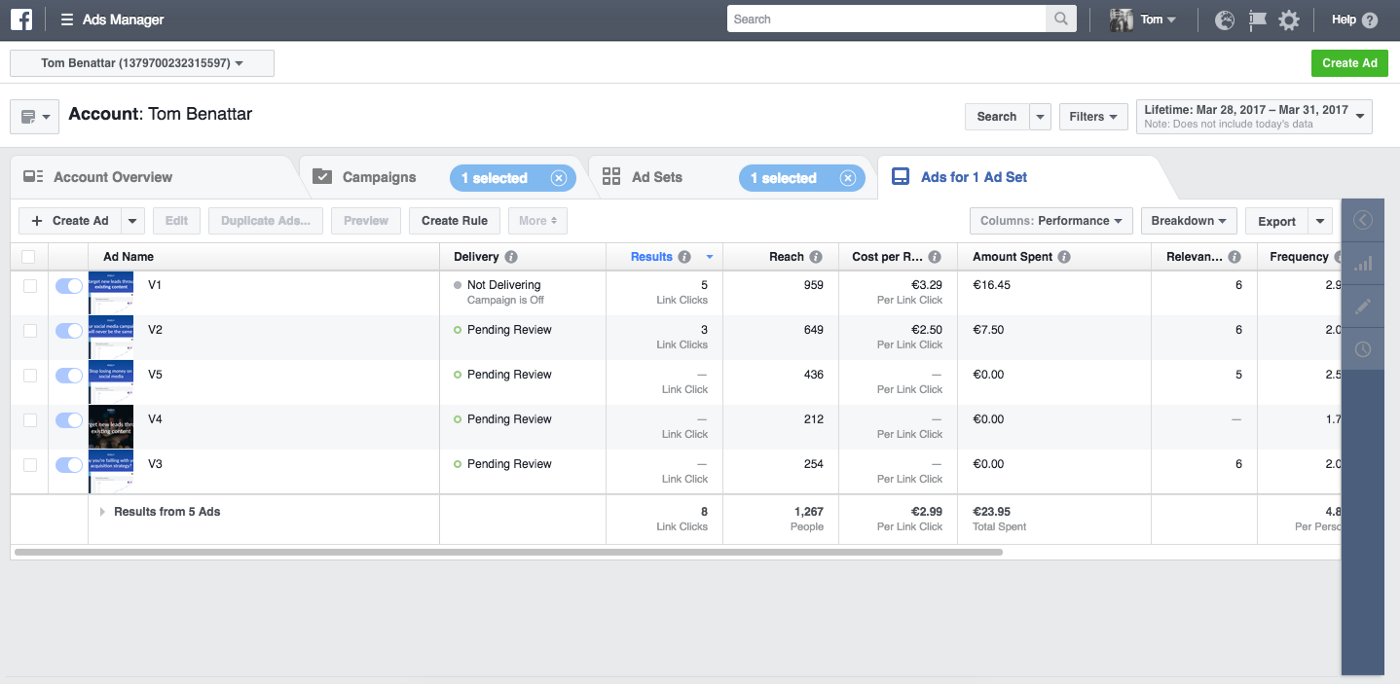Image resolution: width=1400 pixels, height=684 pixels.
Task: Open the Search options dropdown arrow
Action: click(x=1041, y=117)
